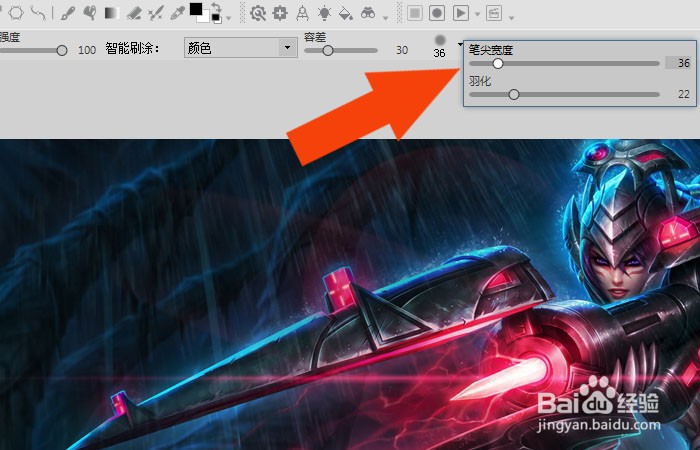Open the dropdown after clapperboard icon

(x=512, y=18)
